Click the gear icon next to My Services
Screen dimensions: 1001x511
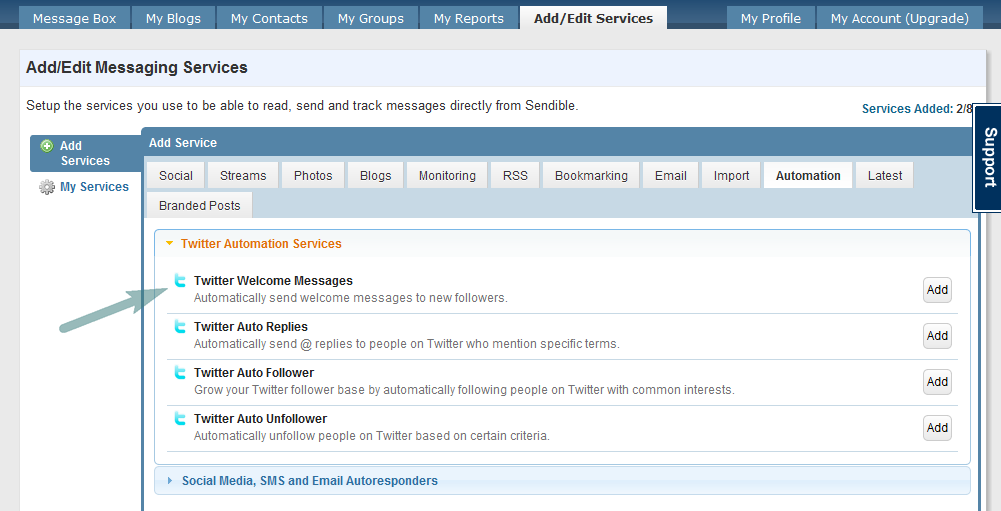pos(47,187)
